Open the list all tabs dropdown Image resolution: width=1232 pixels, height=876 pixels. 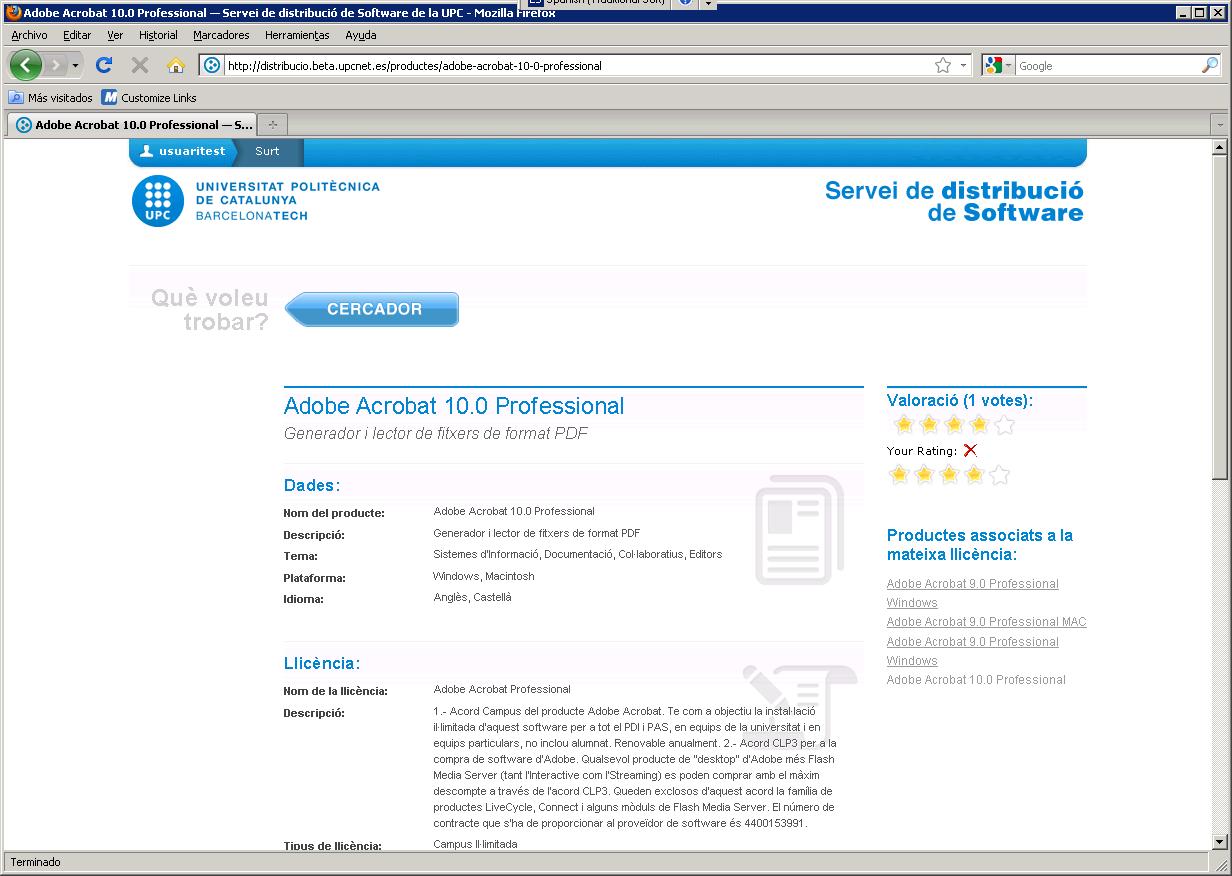coord(1218,125)
